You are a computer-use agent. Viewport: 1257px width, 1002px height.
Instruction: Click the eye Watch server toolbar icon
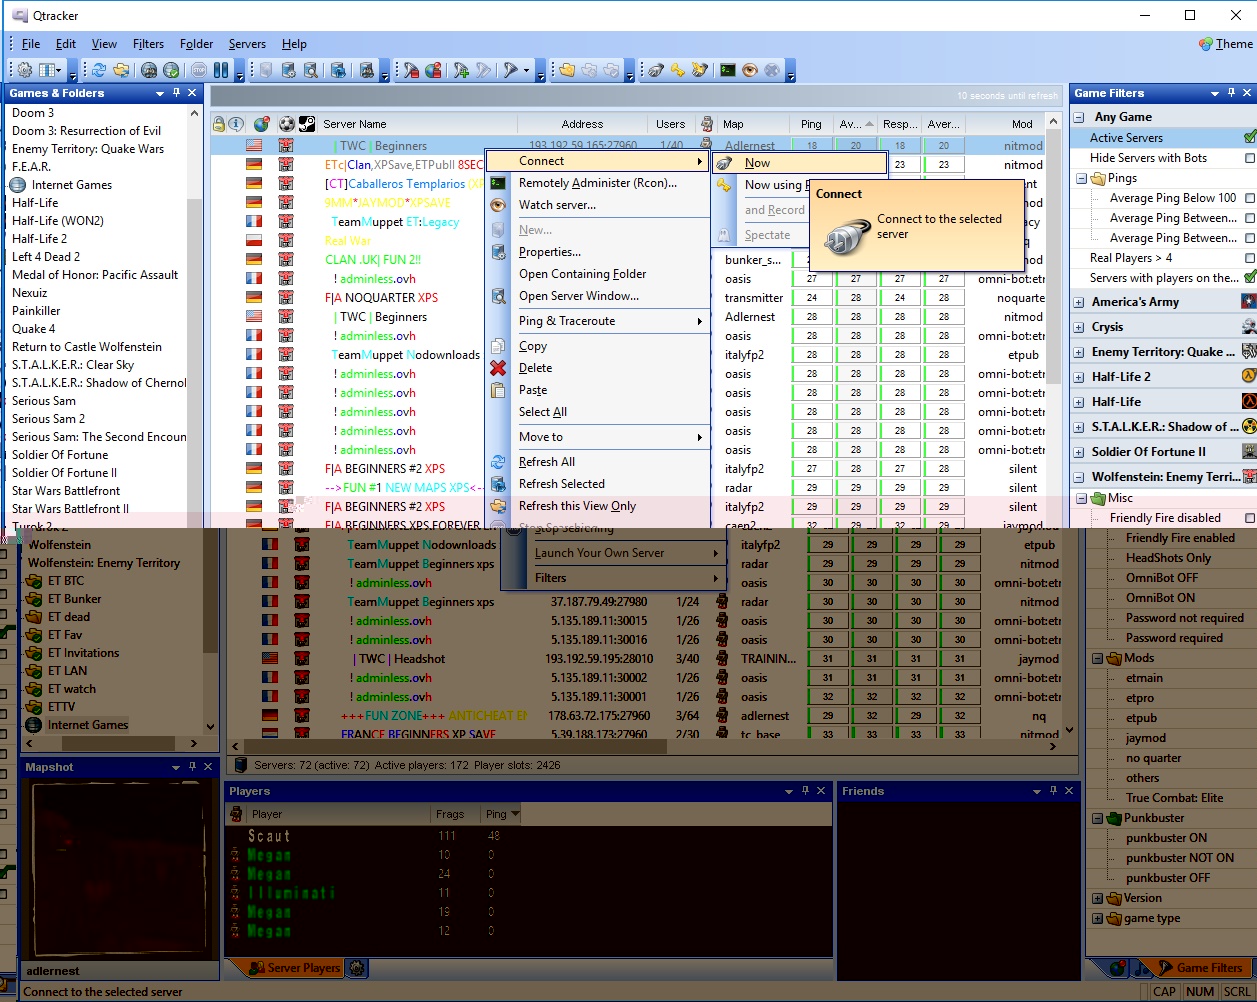coord(750,70)
